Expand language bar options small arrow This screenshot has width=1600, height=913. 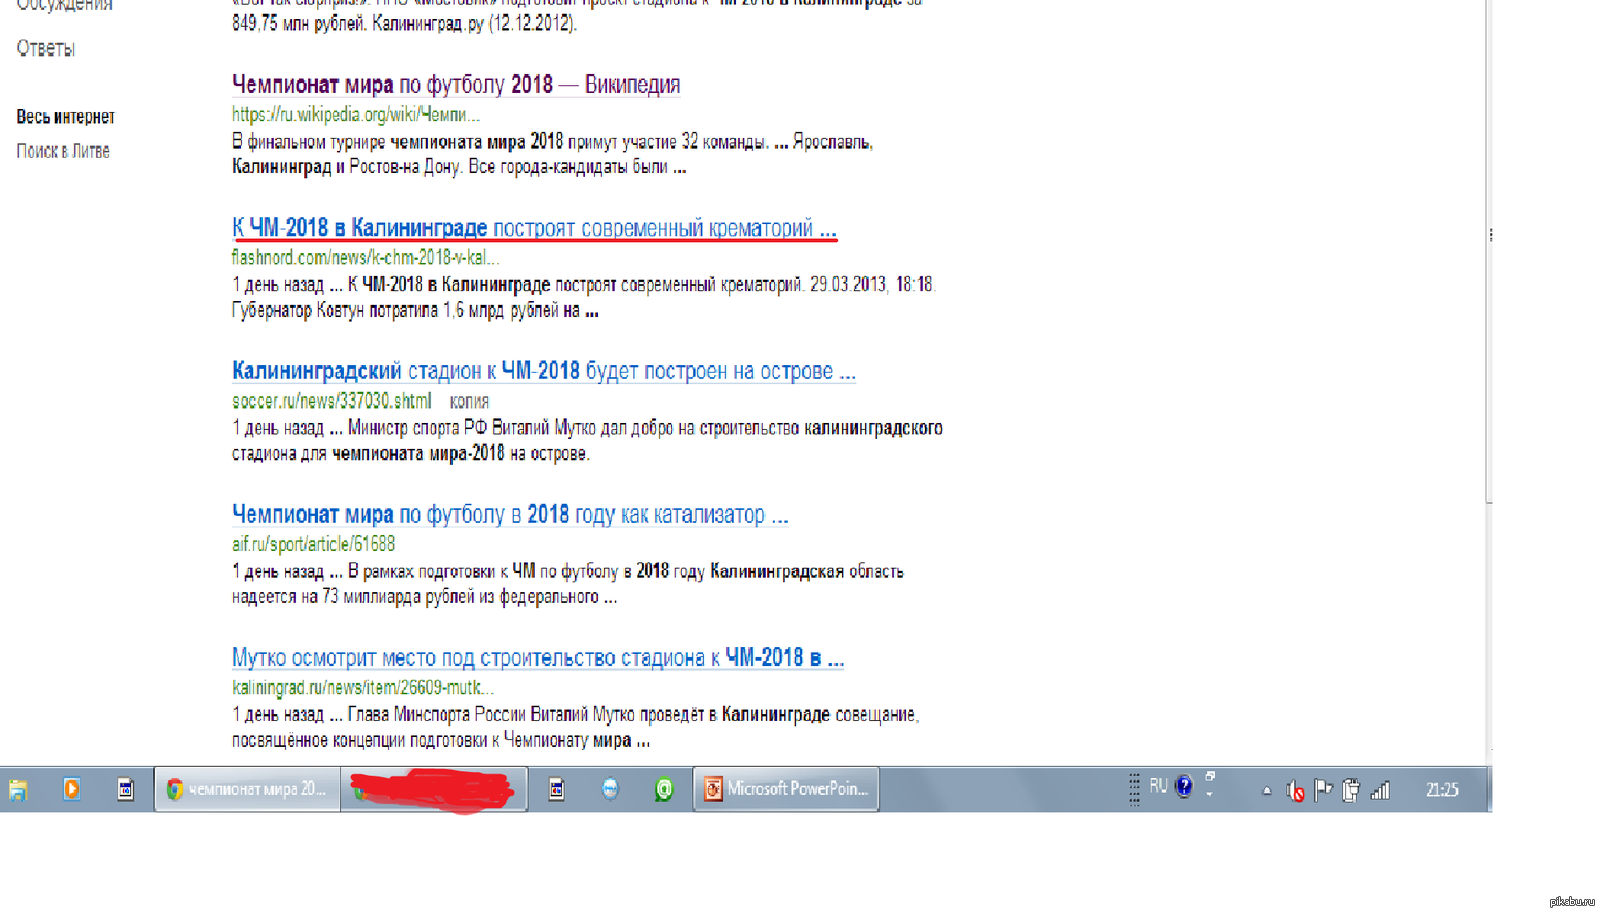[x=1210, y=795]
